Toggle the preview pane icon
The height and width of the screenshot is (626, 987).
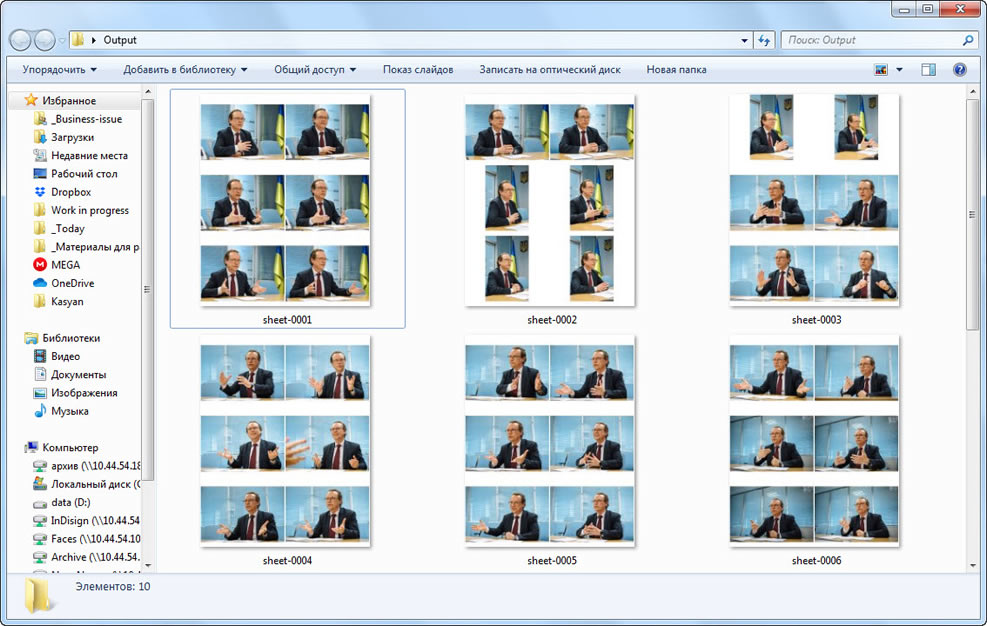[x=928, y=70]
